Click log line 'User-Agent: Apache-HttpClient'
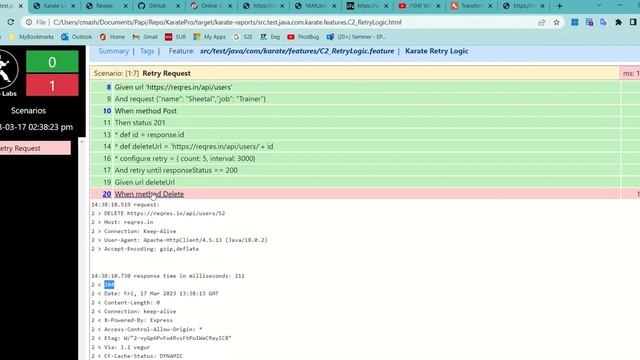 click(x=179, y=240)
